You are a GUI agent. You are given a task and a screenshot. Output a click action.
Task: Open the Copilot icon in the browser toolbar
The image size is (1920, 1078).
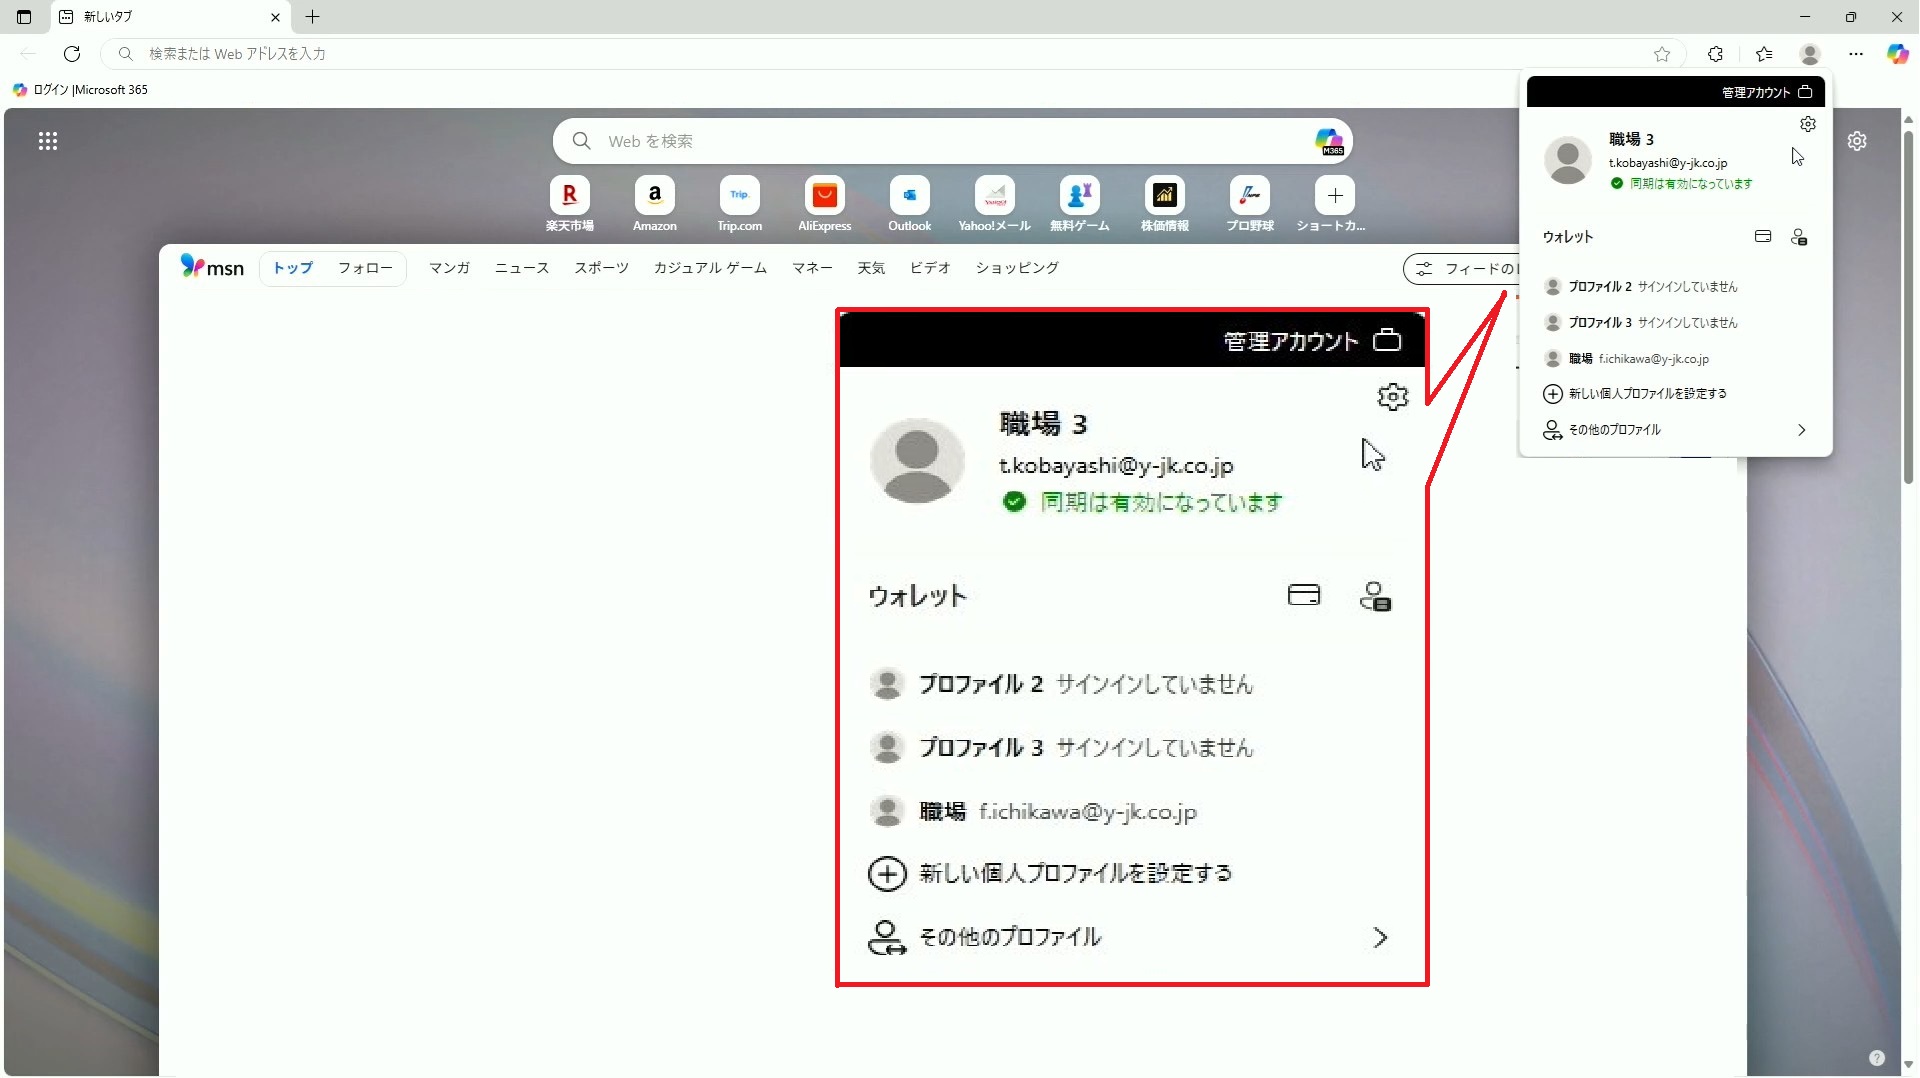[x=1897, y=54]
